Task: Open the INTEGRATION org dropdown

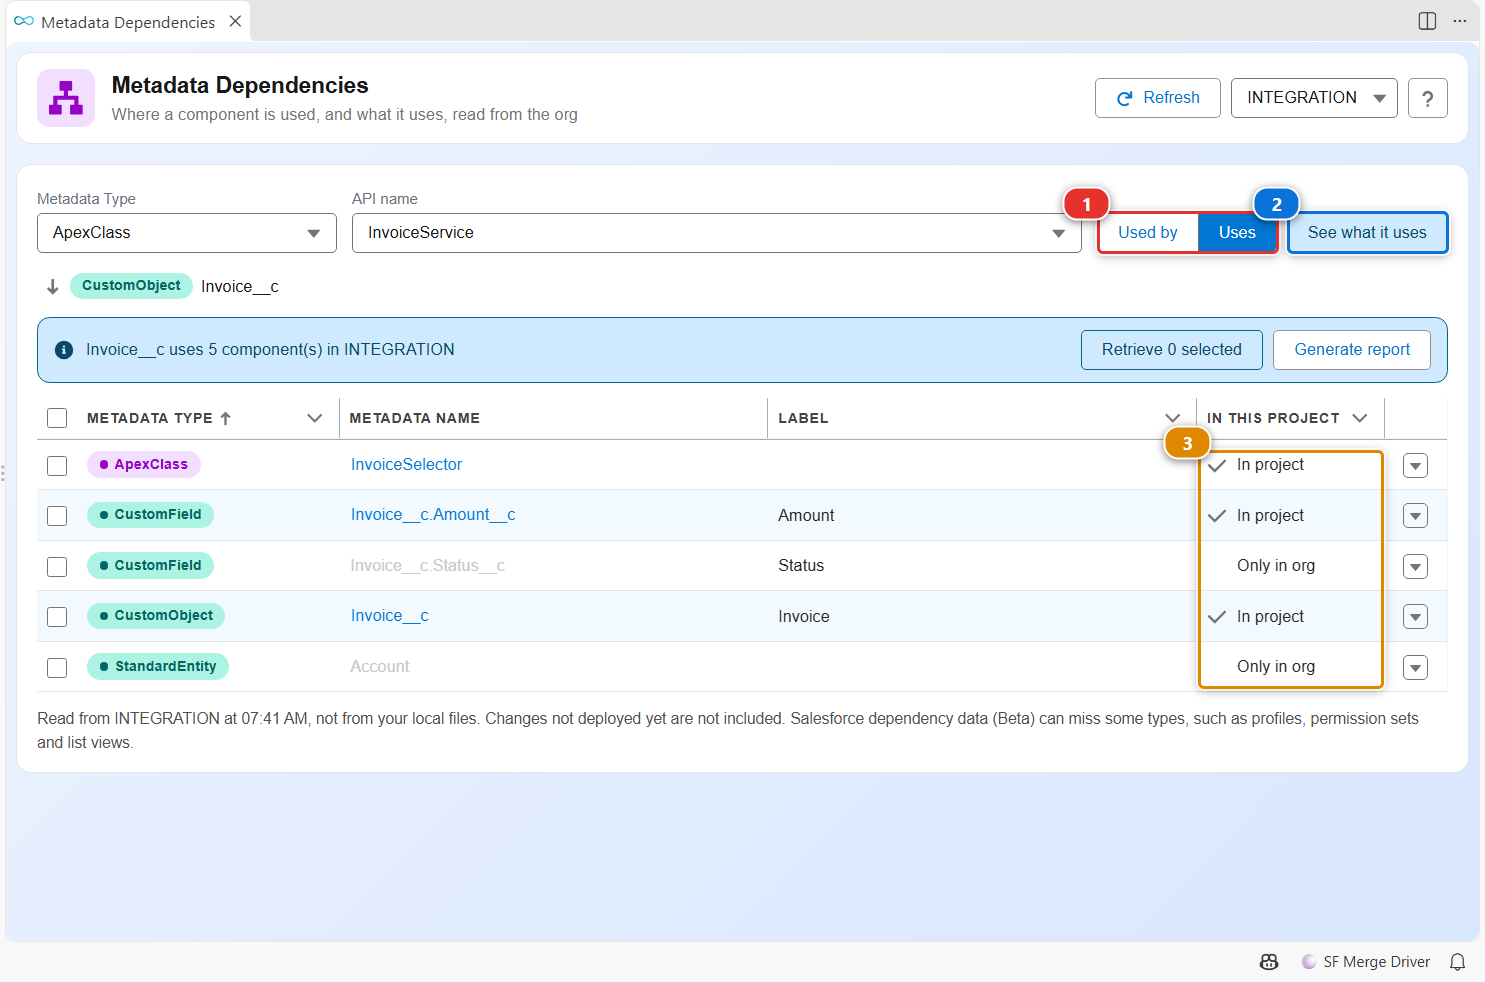Action: click(1314, 98)
